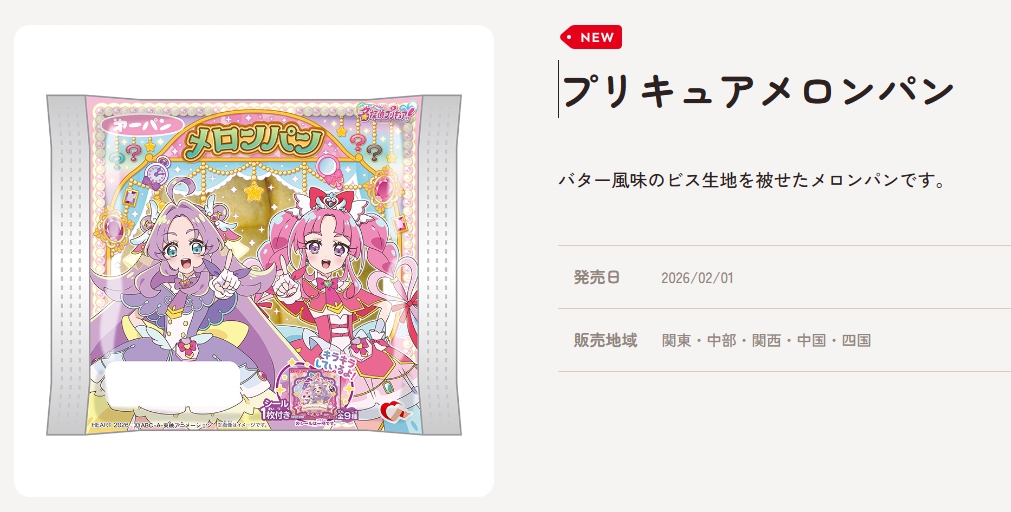Click the メロンパン logo on the package
The height and width of the screenshot is (512, 1011).
click(x=251, y=143)
